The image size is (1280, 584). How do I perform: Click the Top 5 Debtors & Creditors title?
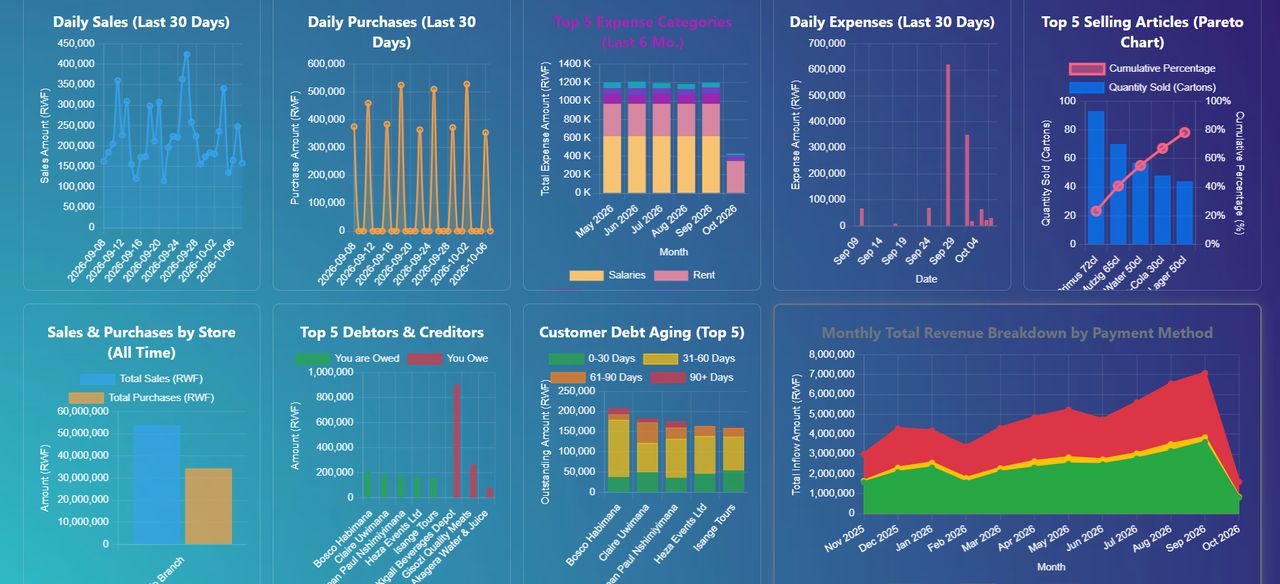tap(391, 332)
